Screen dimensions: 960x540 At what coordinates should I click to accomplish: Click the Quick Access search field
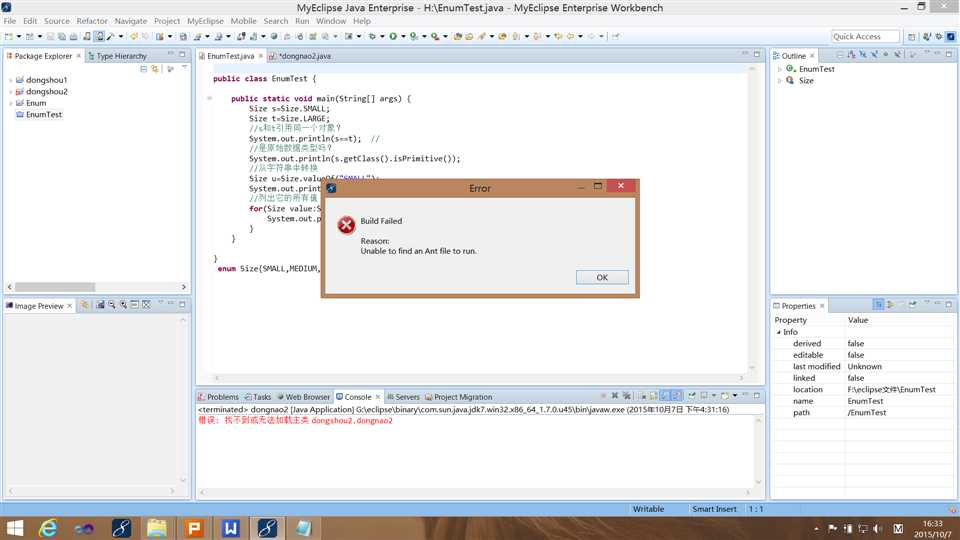865,37
